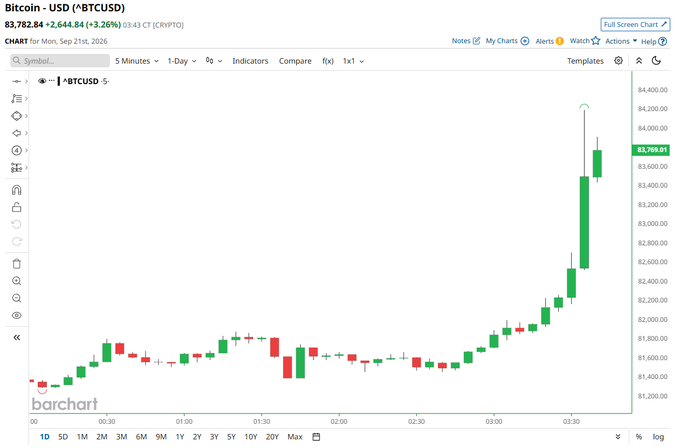This screenshot has height=448, width=680.
Task: Click the green high-of-day marker arc
Action: pyautogui.click(x=584, y=106)
